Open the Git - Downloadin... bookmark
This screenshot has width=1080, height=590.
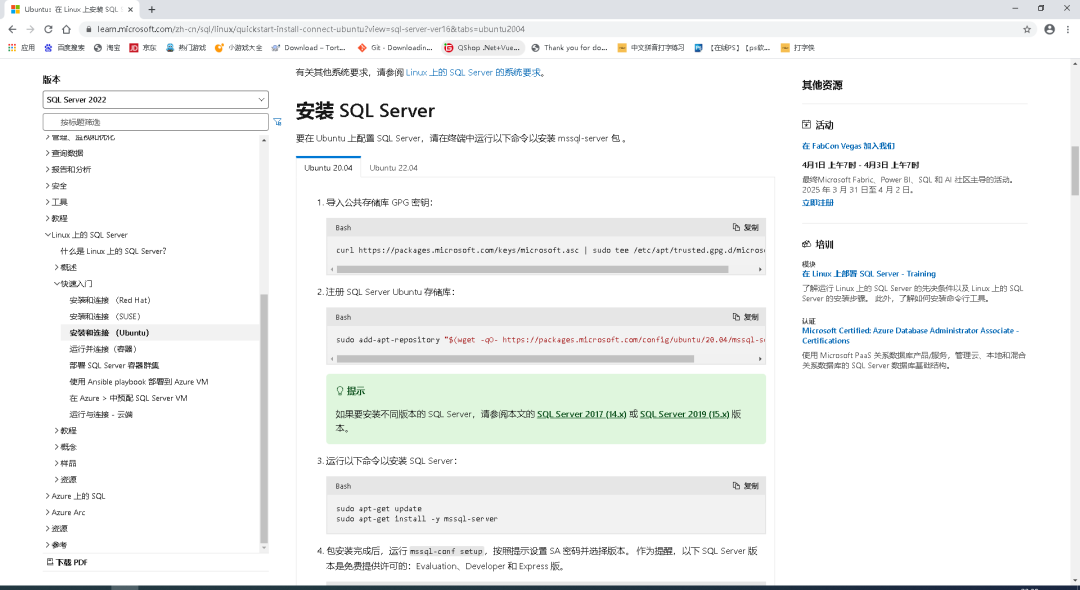(x=395, y=48)
